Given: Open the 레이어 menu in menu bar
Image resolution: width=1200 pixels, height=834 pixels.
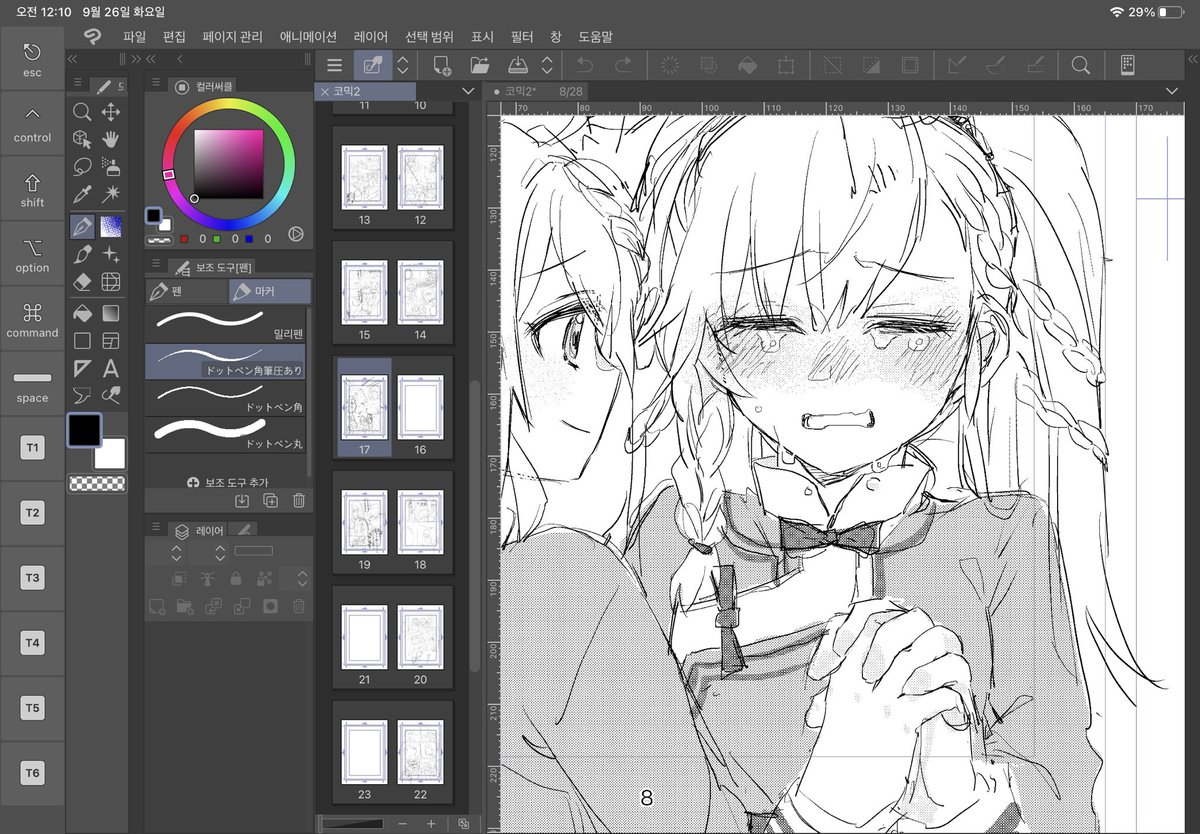Looking at the screenshot, I should [371, 36].
